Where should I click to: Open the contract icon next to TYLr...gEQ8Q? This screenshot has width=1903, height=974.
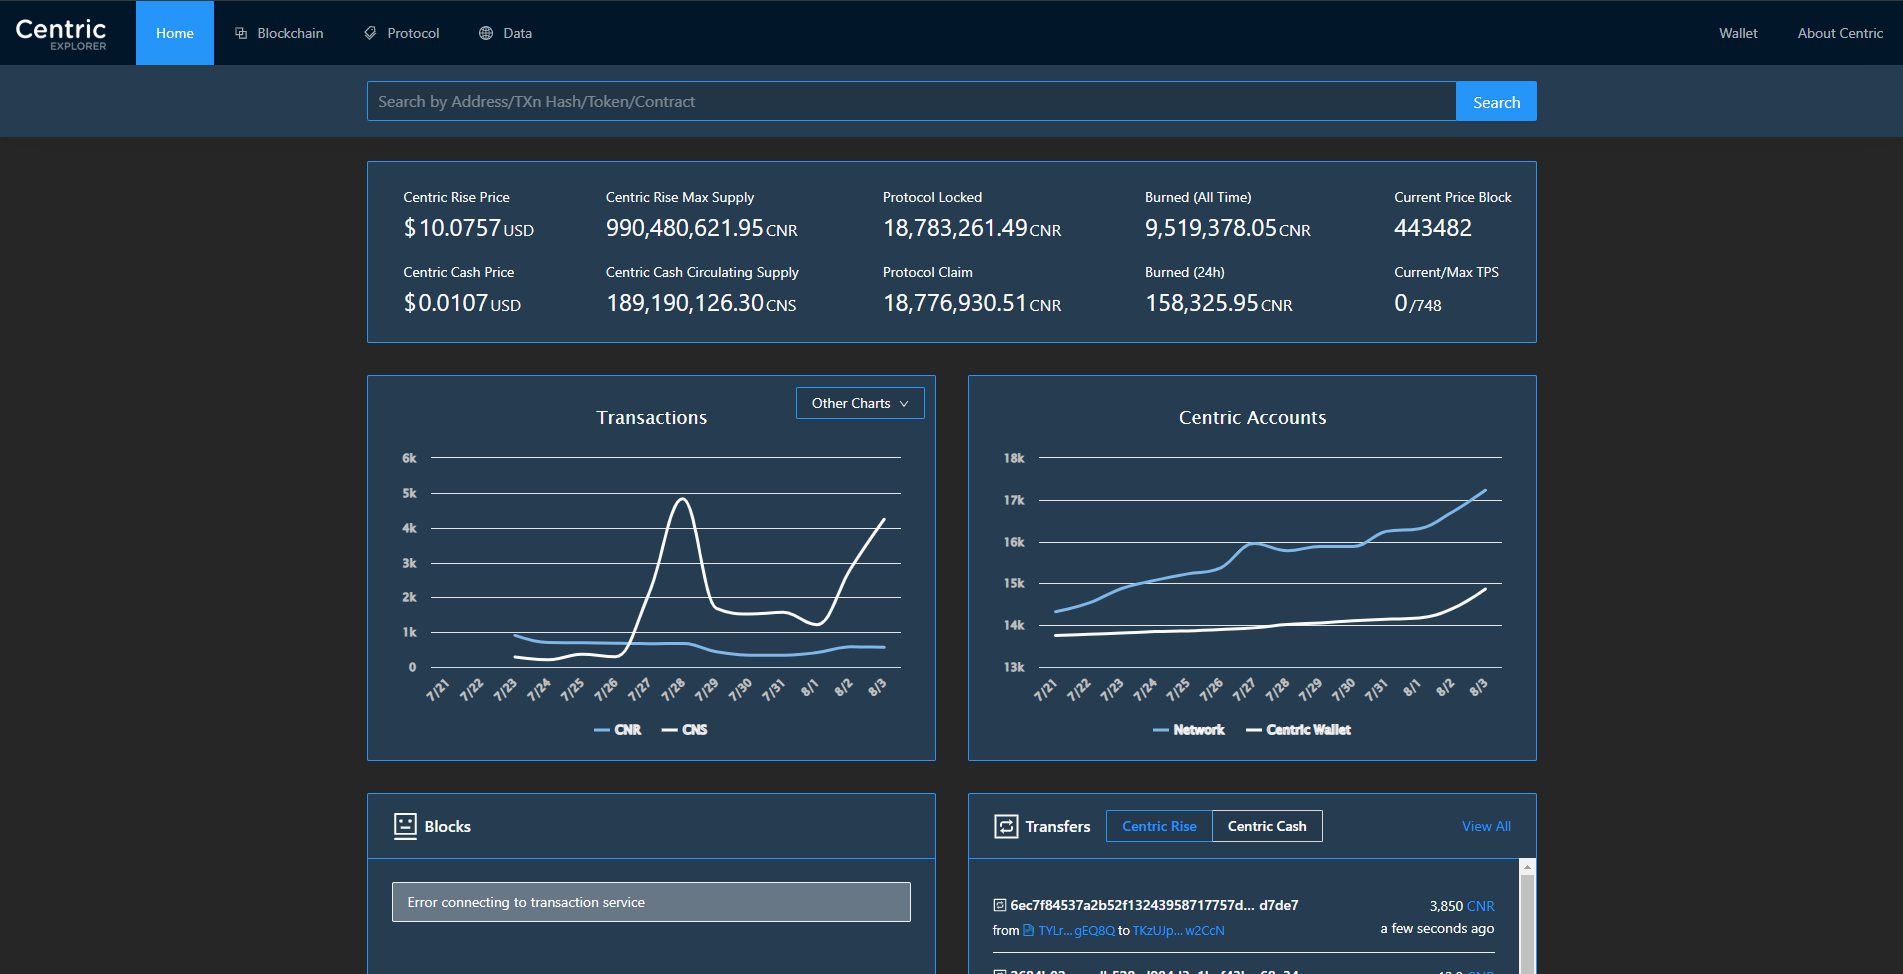(x=1029, y=930)
